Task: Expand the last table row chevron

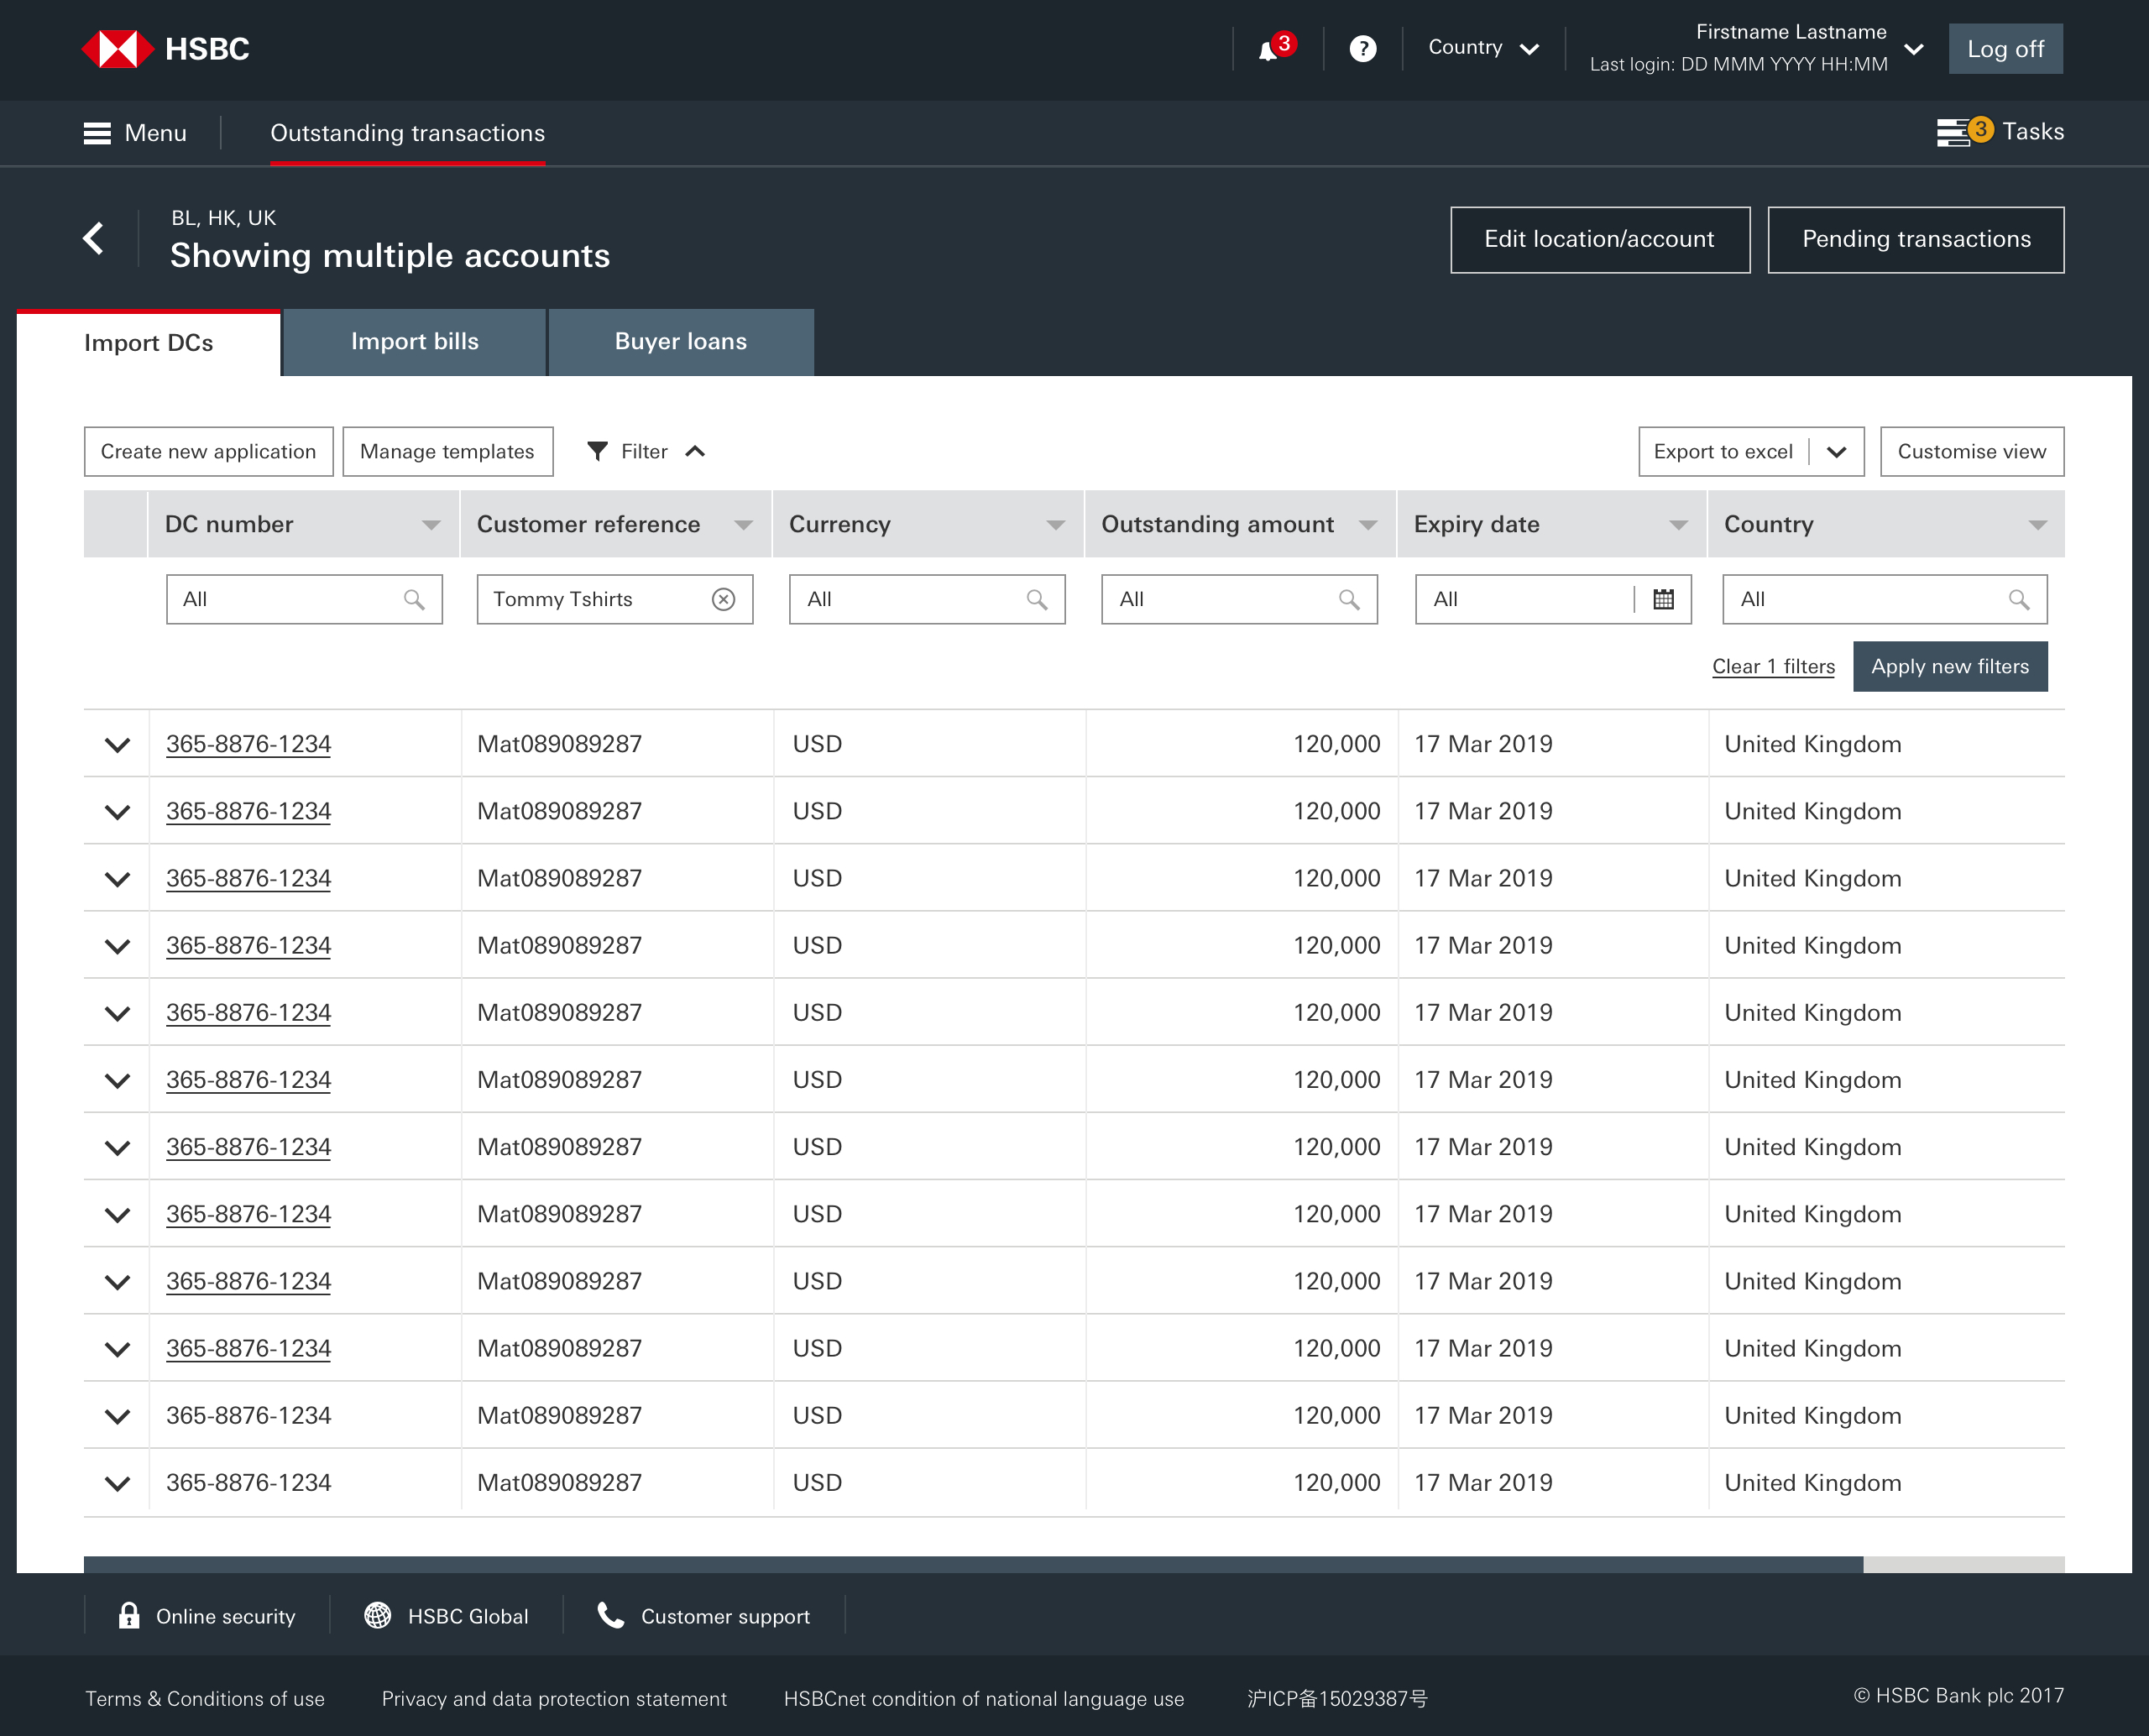Action: click(x=117, y=1484)
